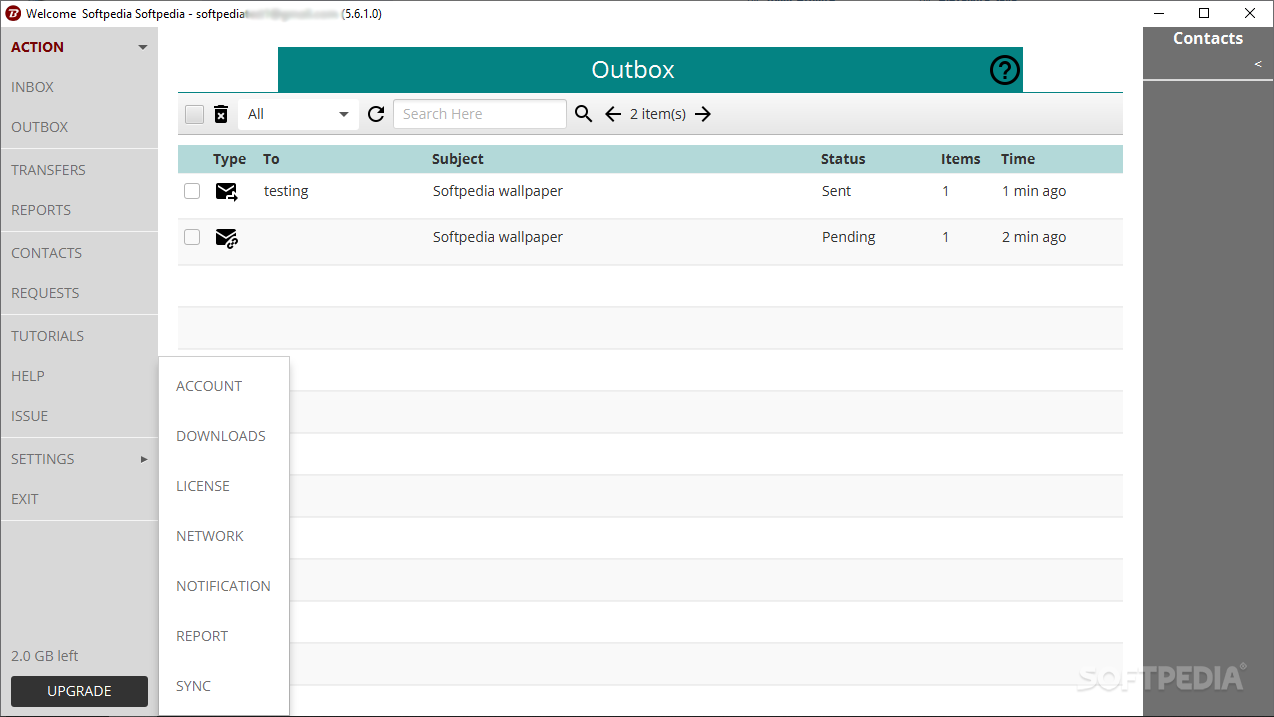Expand the ACTION menu arrow

point(143,47)
